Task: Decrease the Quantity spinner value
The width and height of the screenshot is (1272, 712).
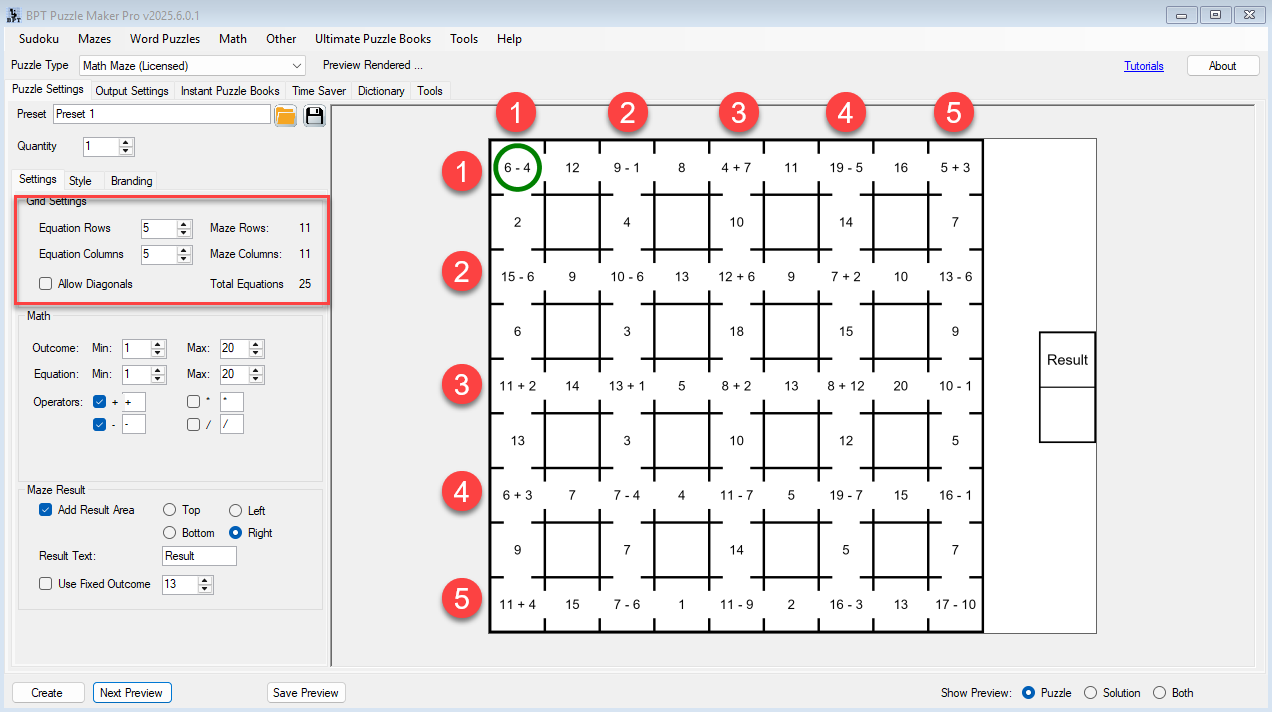Action: click(126, 151)
